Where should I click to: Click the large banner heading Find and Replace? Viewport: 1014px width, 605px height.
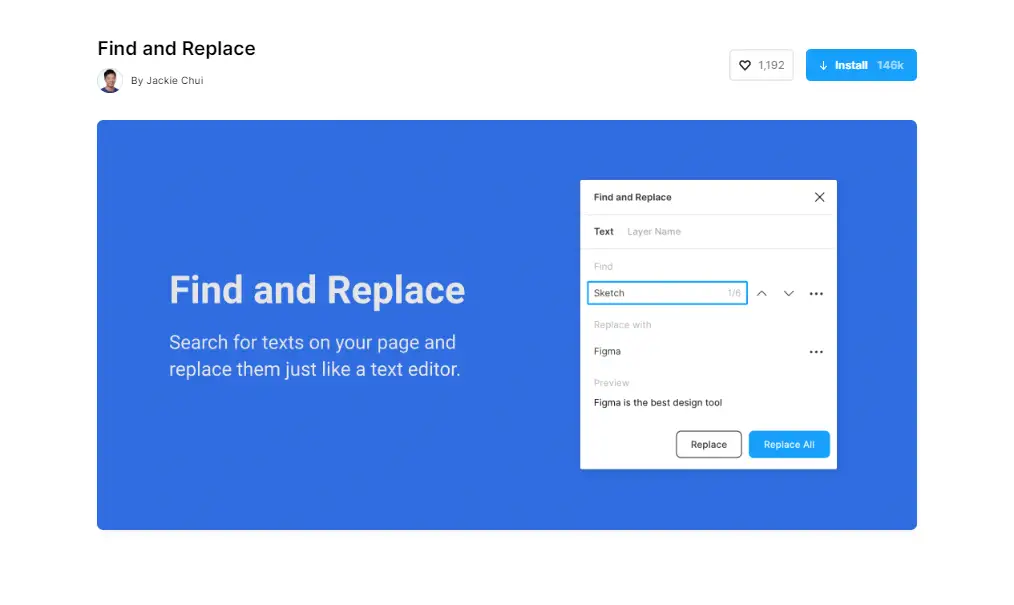click(x=317, y=290)
